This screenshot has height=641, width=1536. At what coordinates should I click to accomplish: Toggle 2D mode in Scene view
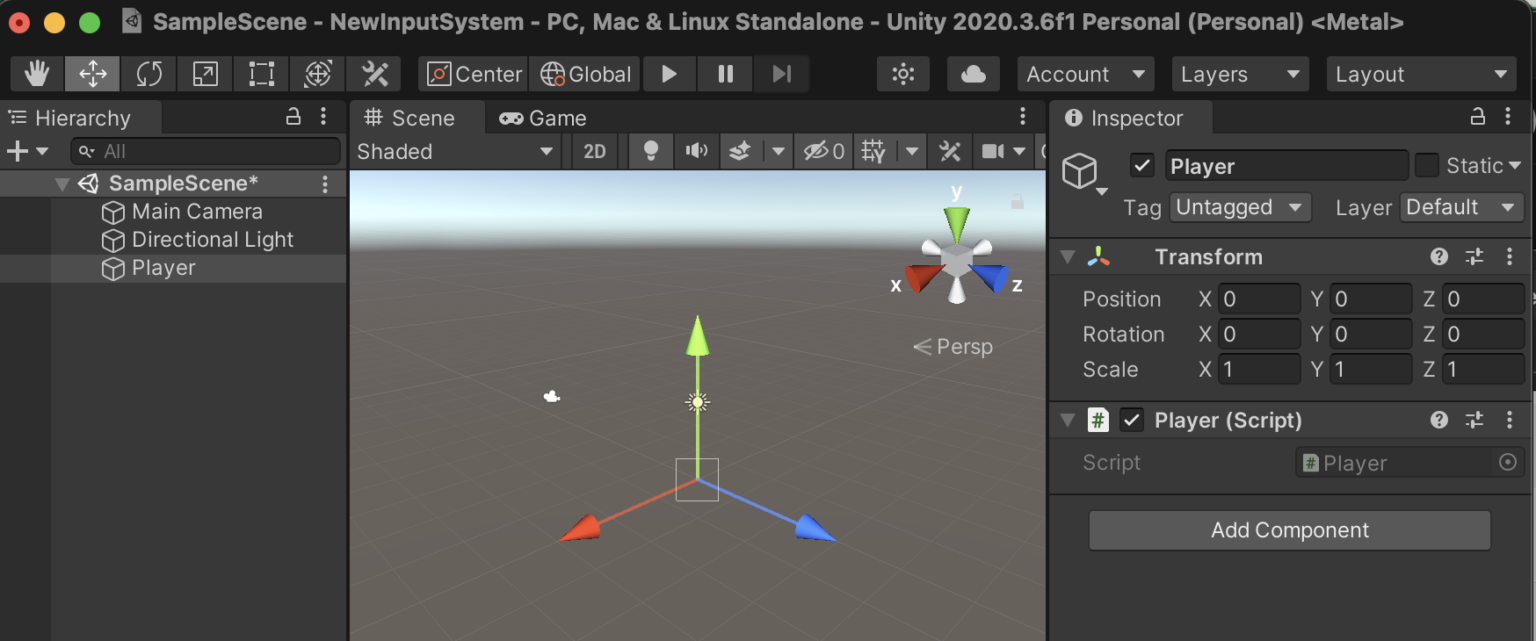tap(595, 150)
